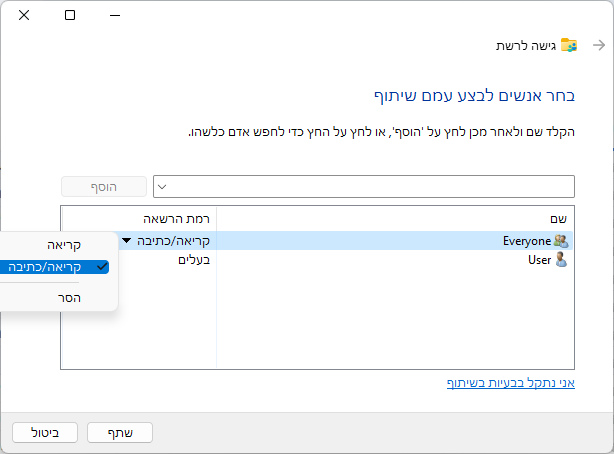Click inside the name entry text field

370,186
